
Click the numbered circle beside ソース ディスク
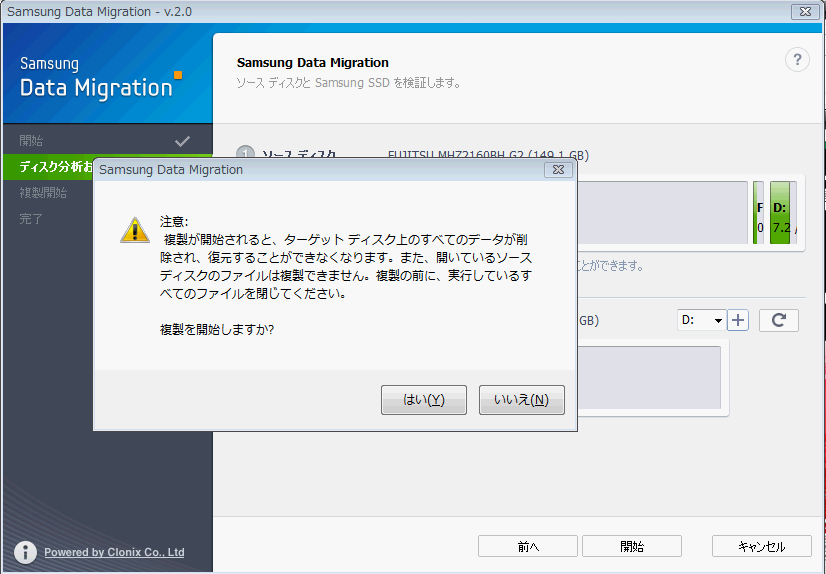(245, 155)
